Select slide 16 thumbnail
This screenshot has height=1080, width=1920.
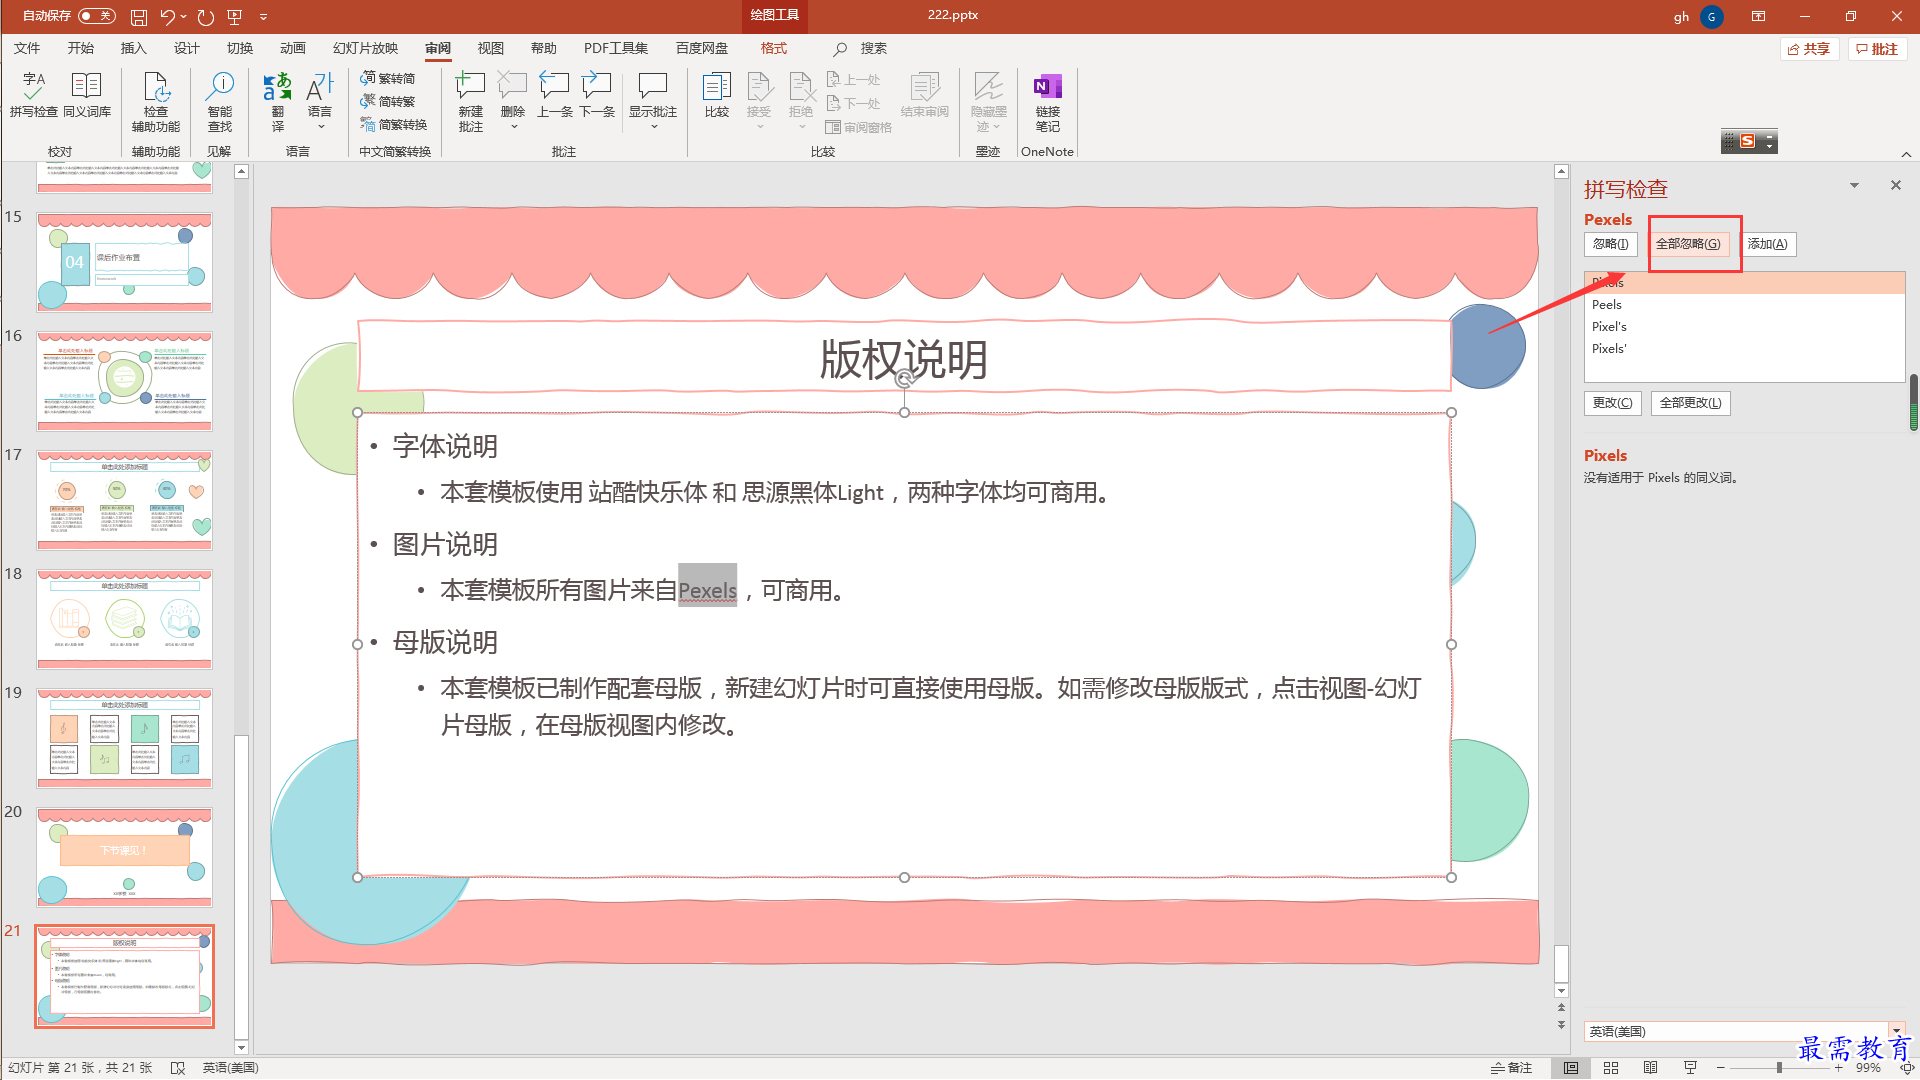click(x=125, y=381)
